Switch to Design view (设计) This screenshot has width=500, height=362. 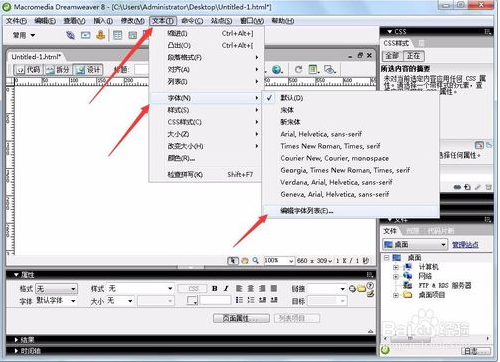click(x=88, y=70)
